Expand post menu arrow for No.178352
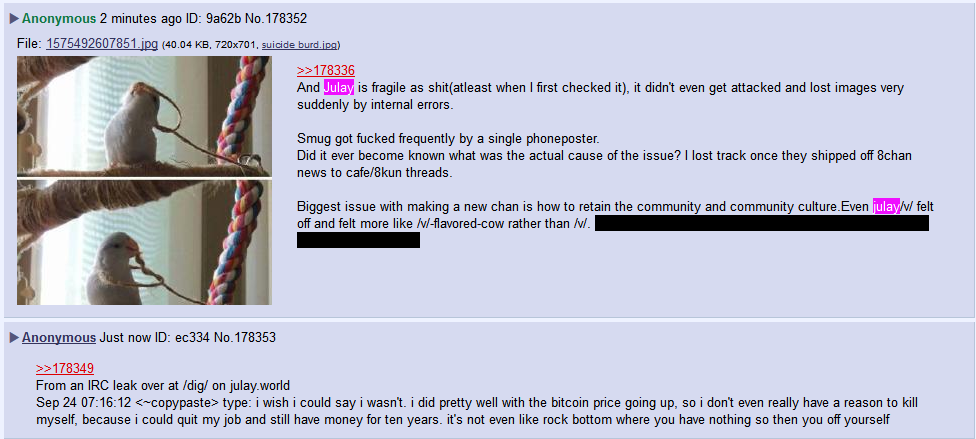The image size is (976, 439). pos(14,19)
